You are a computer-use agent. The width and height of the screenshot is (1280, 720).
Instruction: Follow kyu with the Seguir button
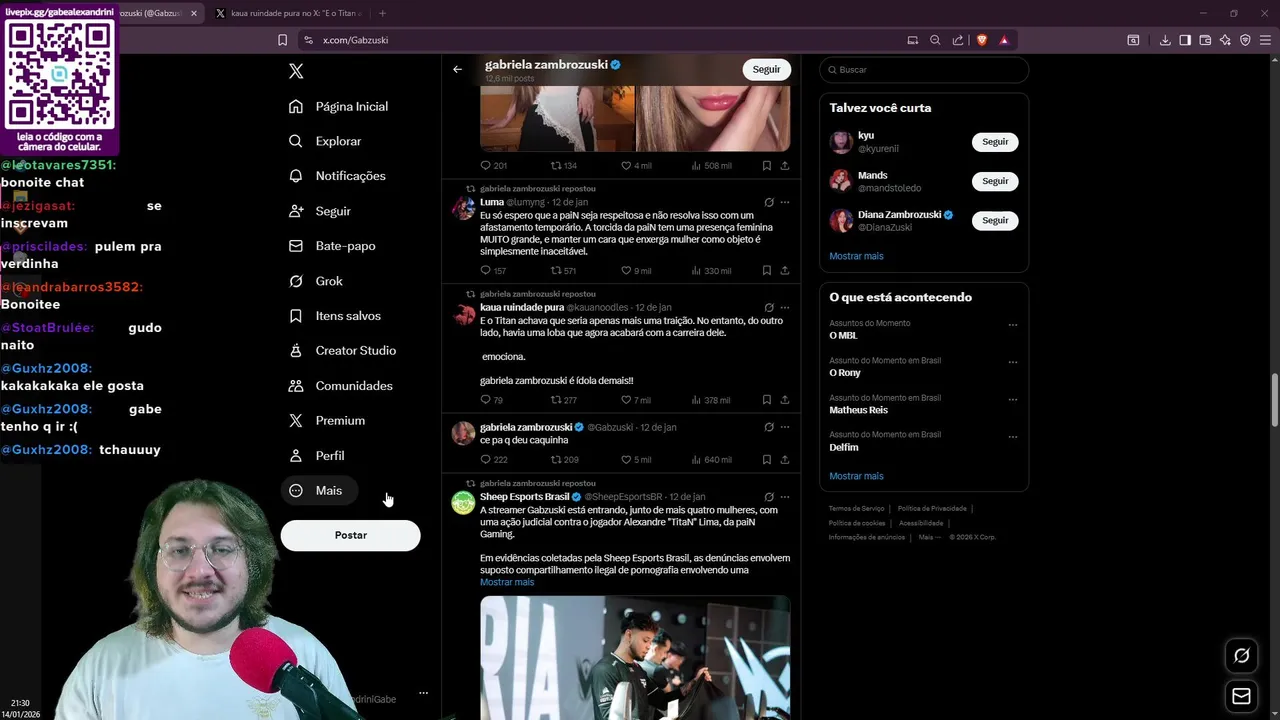pyautogui.click(x=995, y=142)
